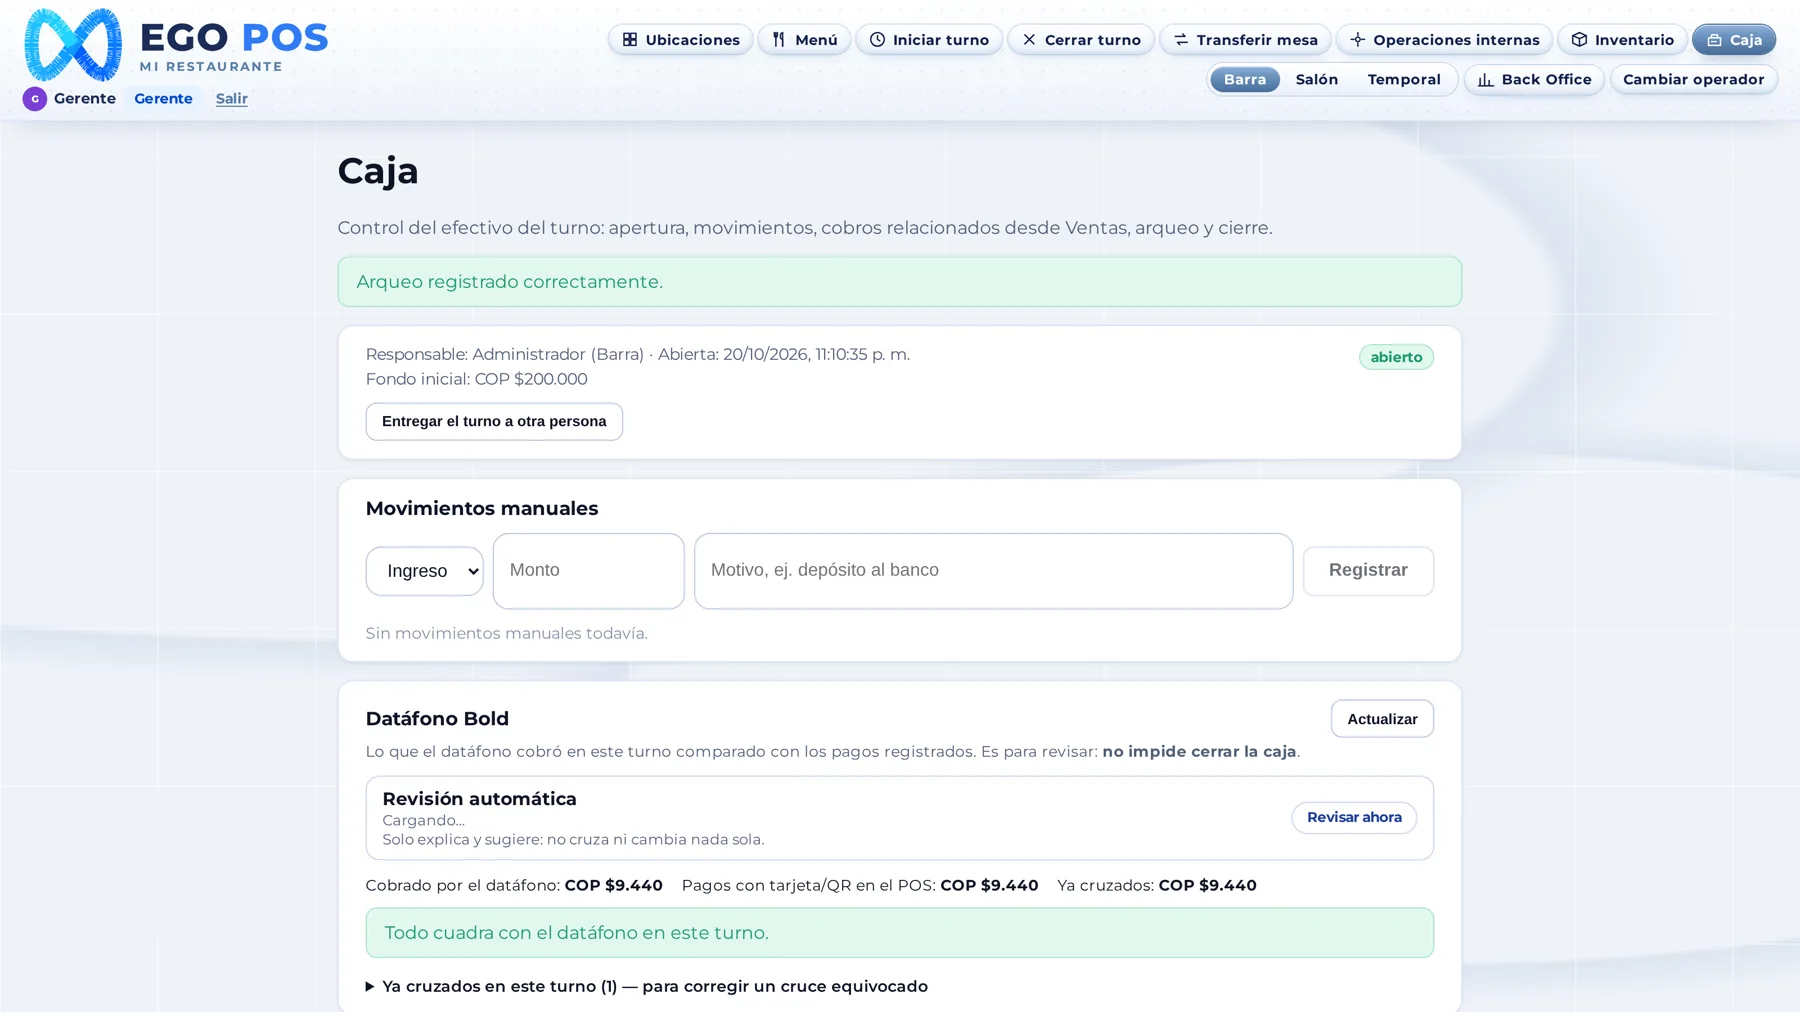1800x1012 pixels.
Task: Click the Transferir mesa arrows icon
Action: coord(1181,40)
